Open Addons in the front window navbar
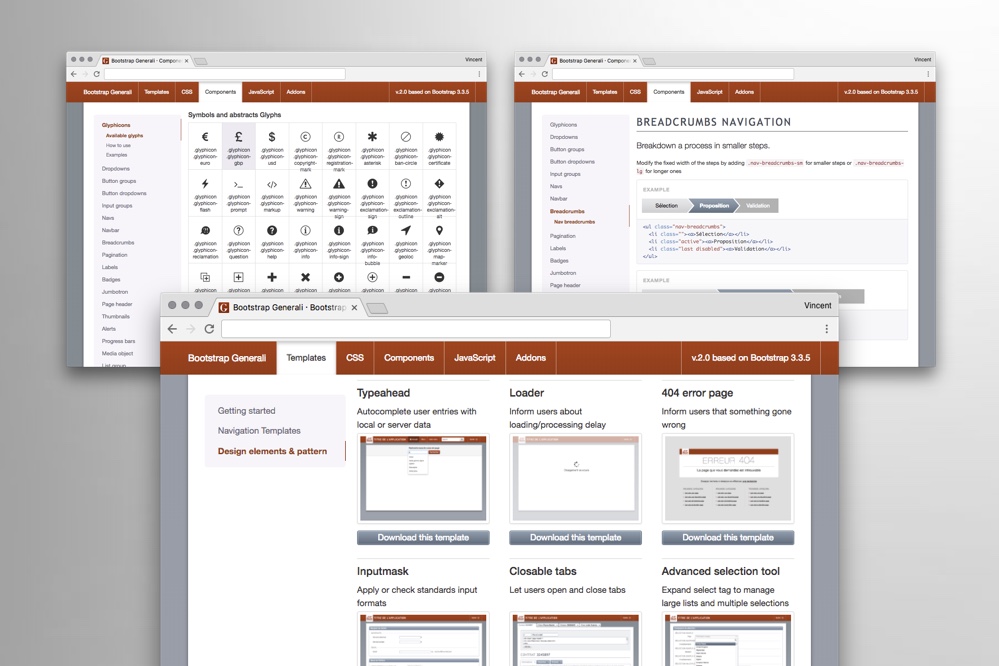 (531, 358)
